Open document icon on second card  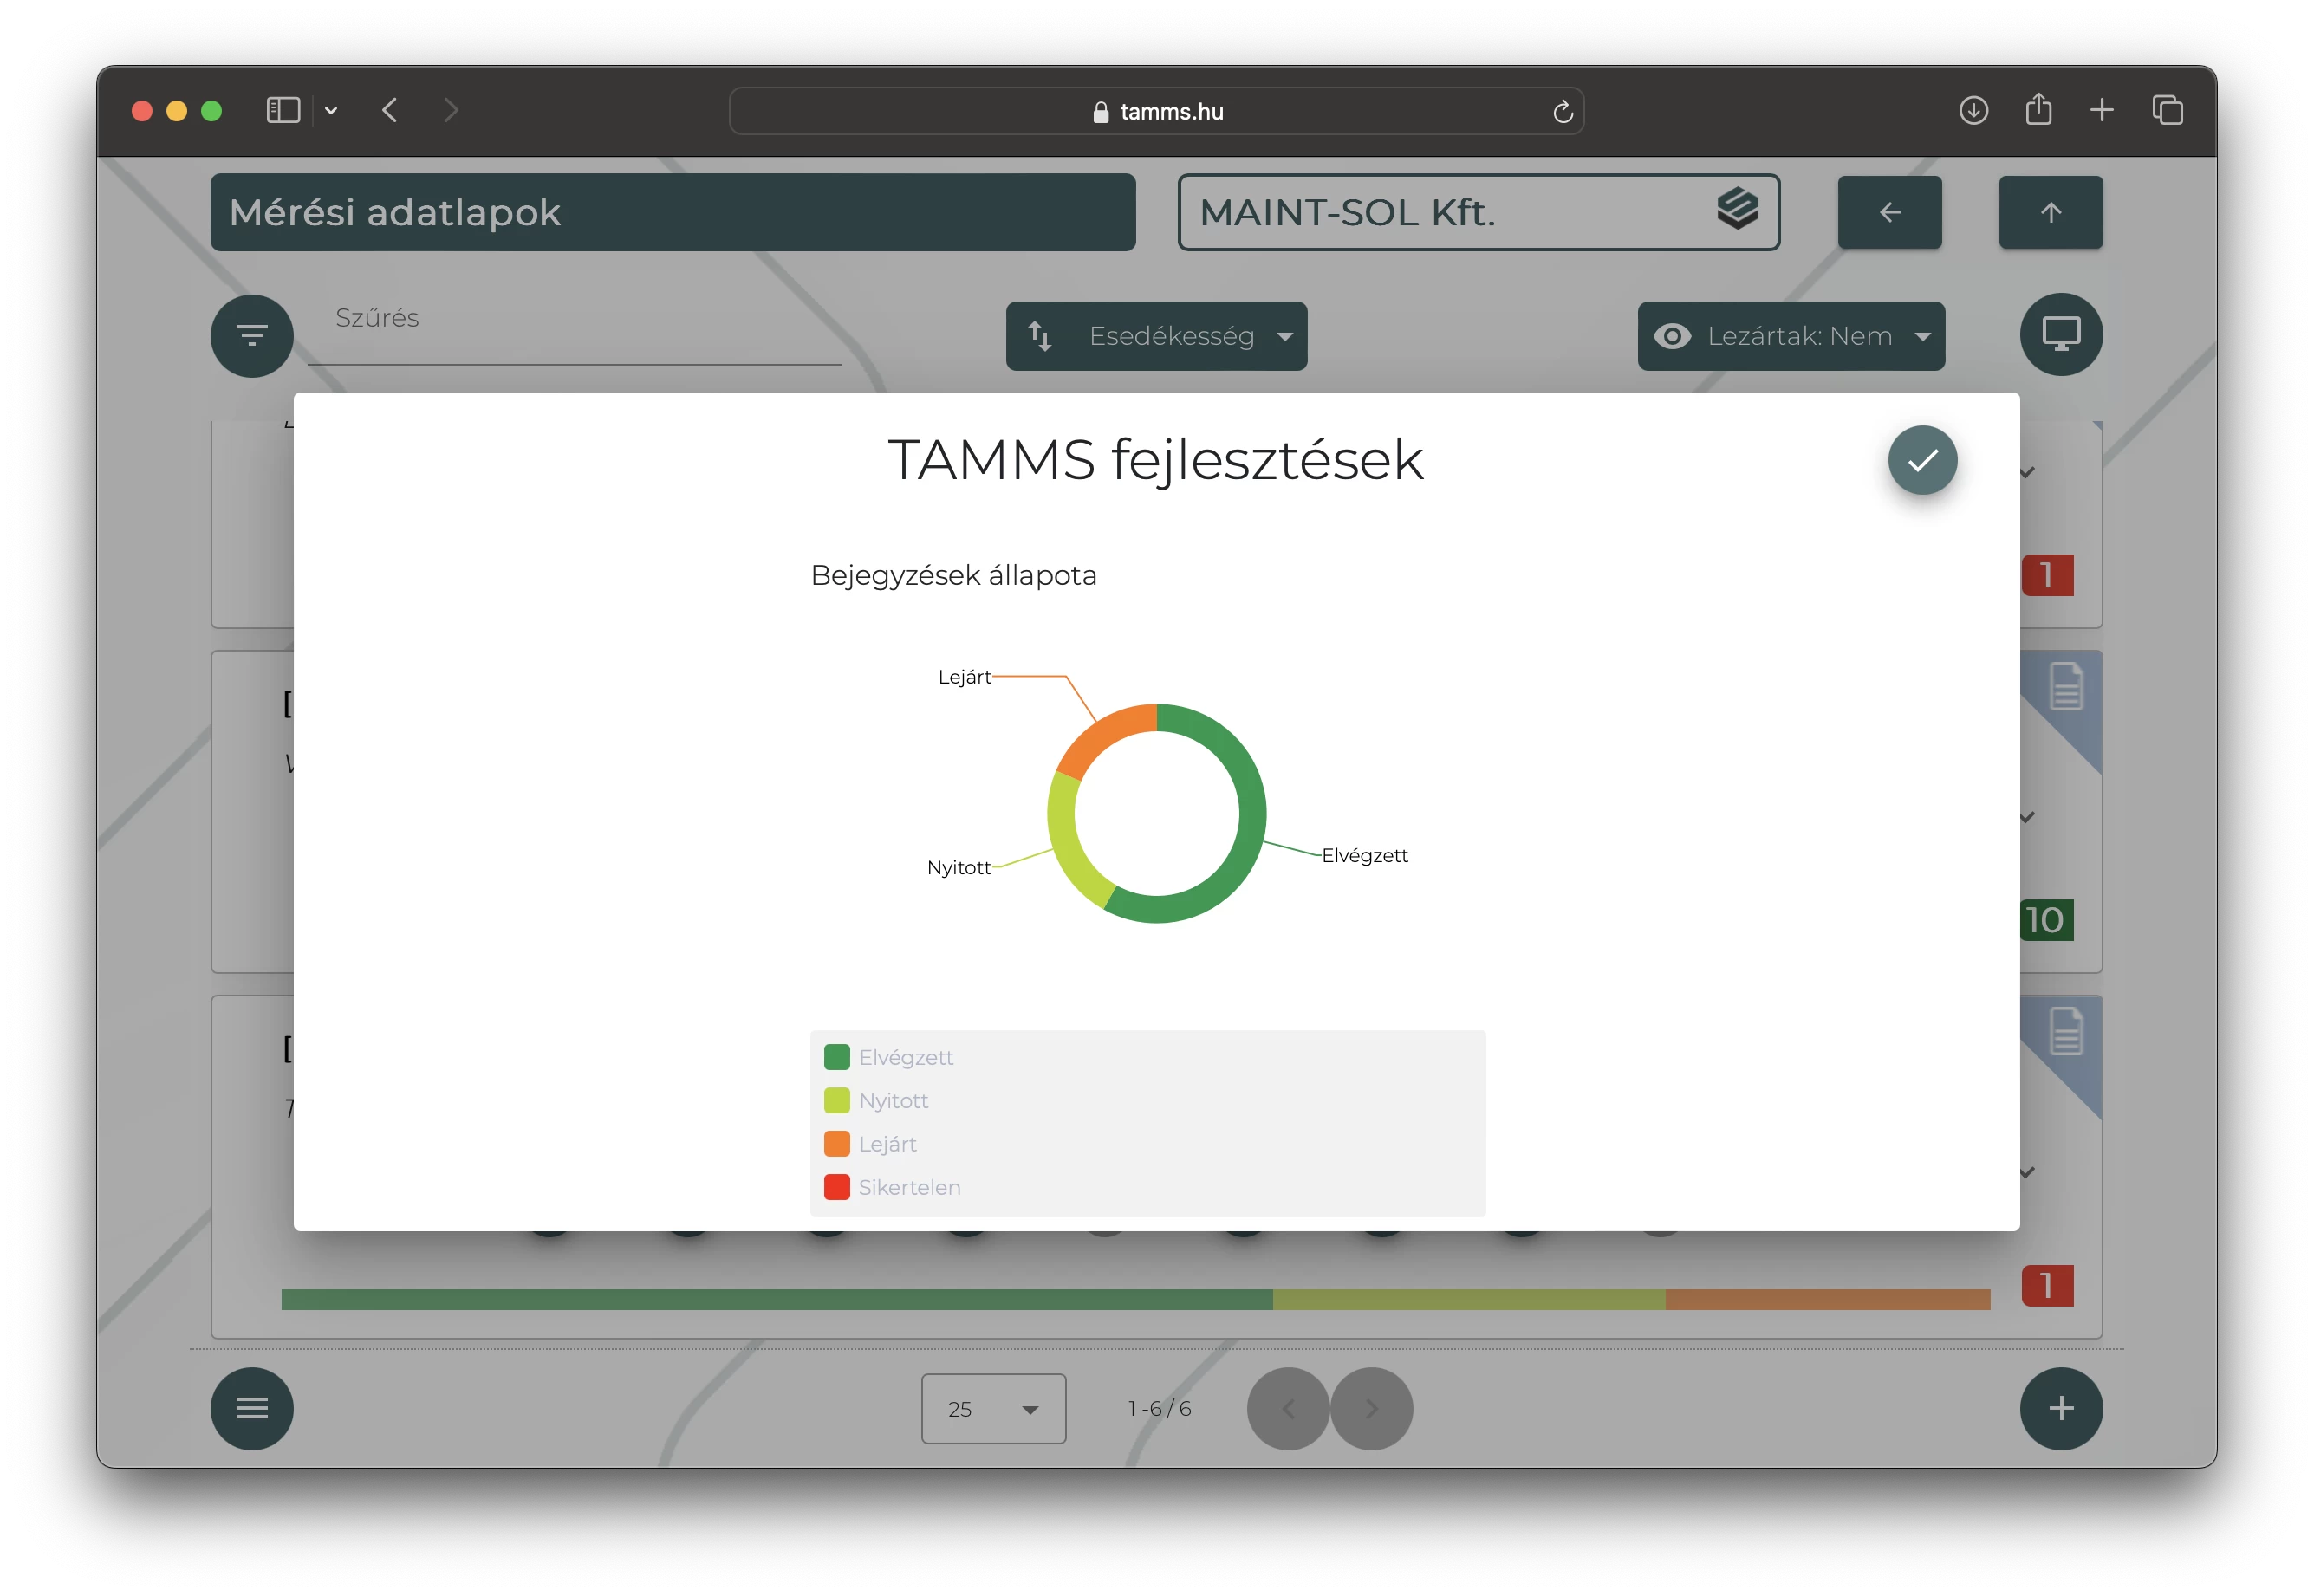point(2066,686)
